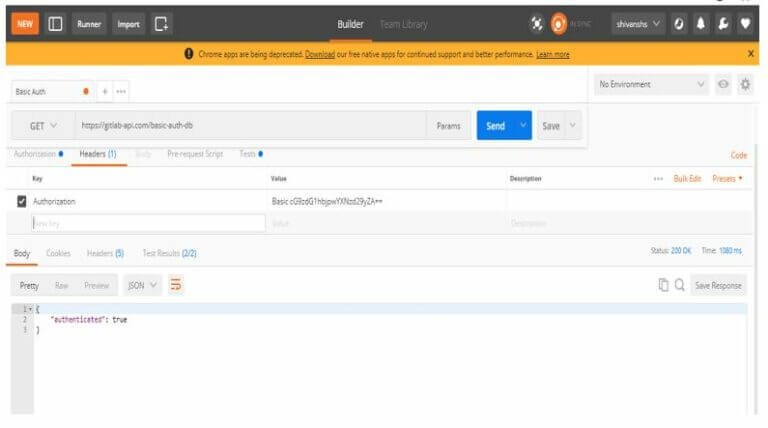768x428 pixels.
Task: Toggle the sidebar panel icon
Action: (55, 24)
